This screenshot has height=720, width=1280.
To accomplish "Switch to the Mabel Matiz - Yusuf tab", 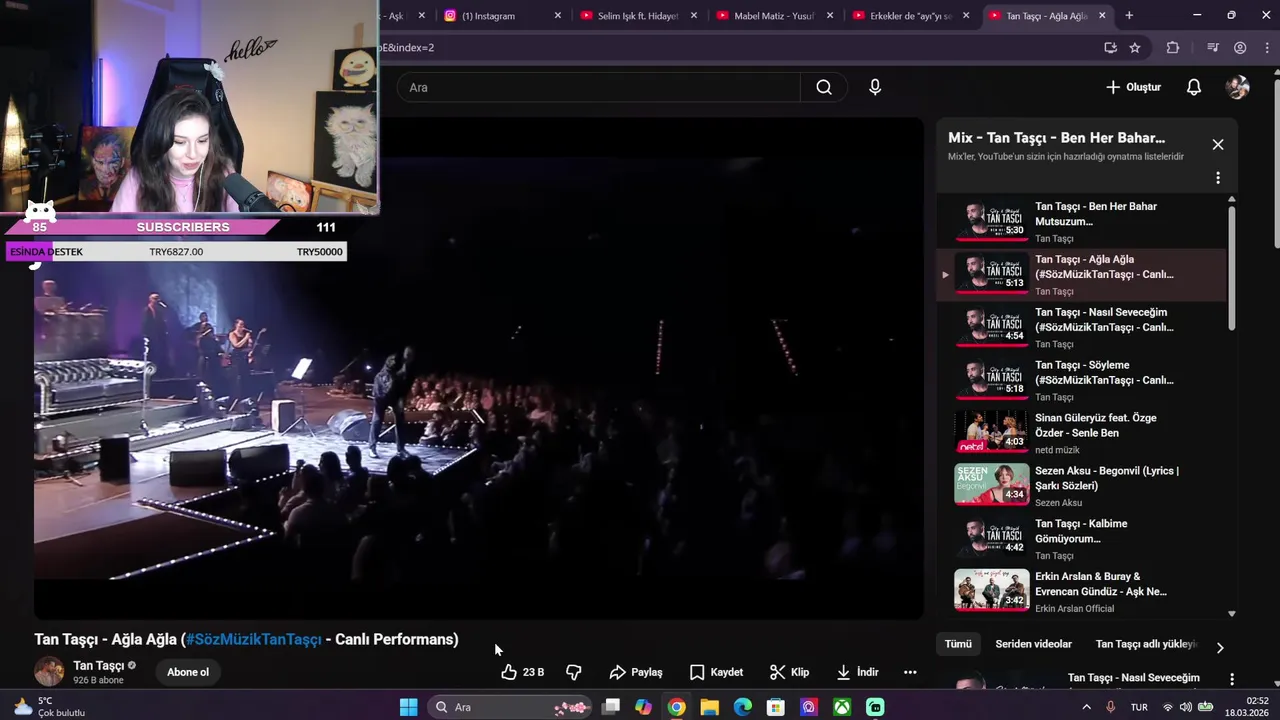I will [x=763, y=16].
